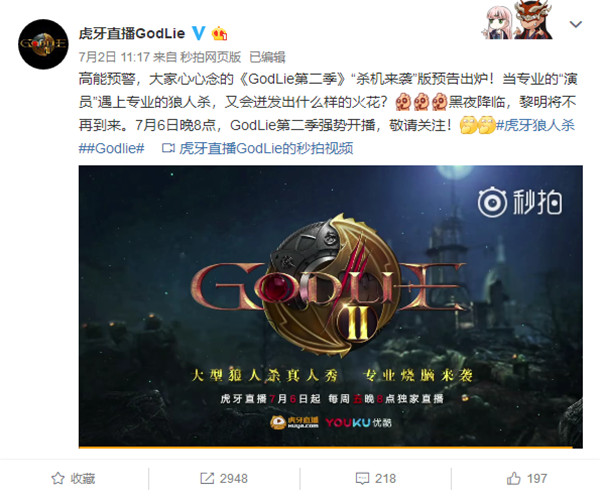Click the 2948 repost count
This screenshot has width=600, height=496.
click(x=233, y=478)
